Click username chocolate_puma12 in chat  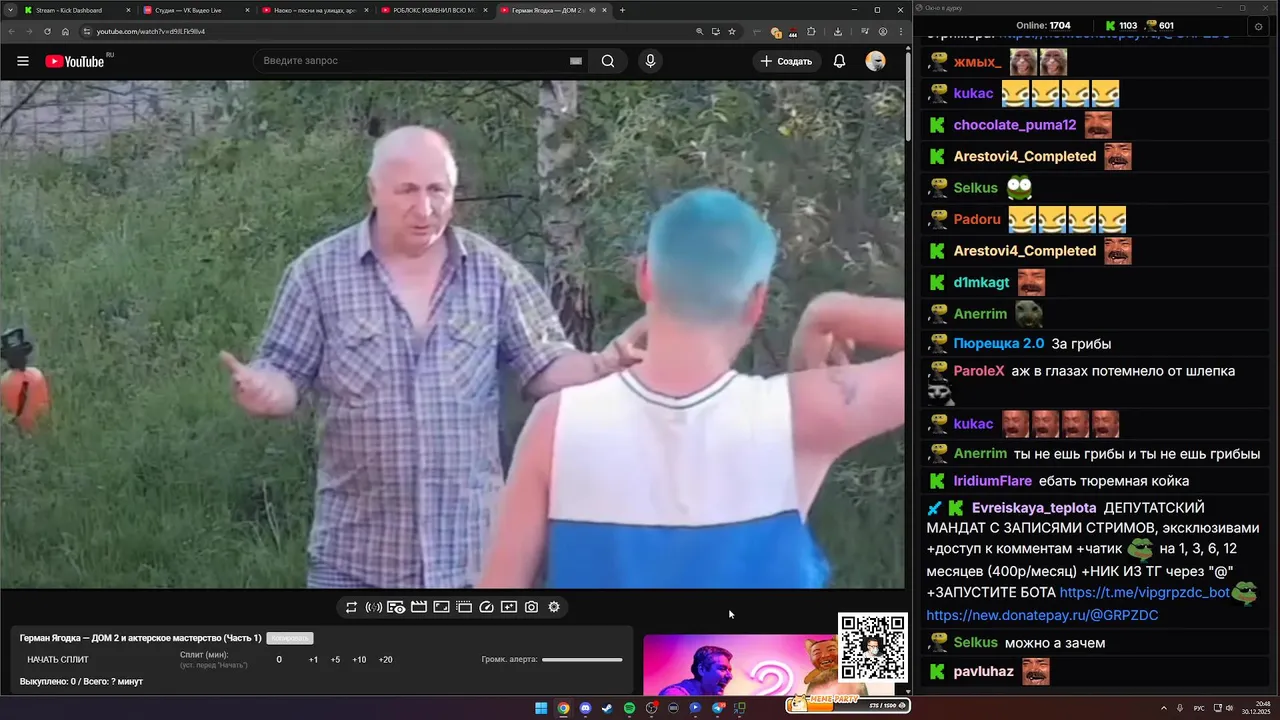[x=1015, y=125]
